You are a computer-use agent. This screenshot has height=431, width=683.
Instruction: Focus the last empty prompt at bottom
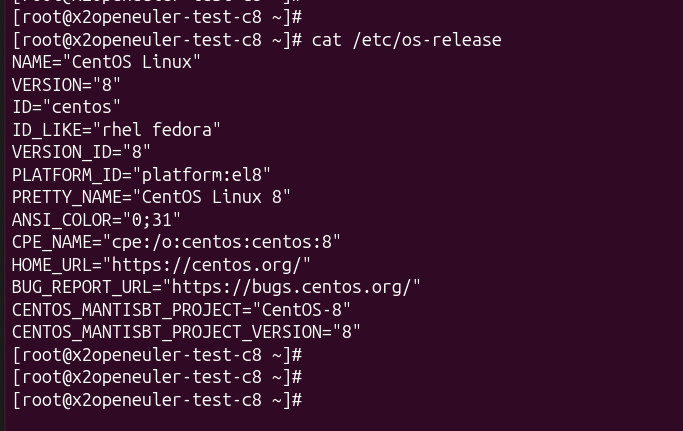[x=156, y=400]
